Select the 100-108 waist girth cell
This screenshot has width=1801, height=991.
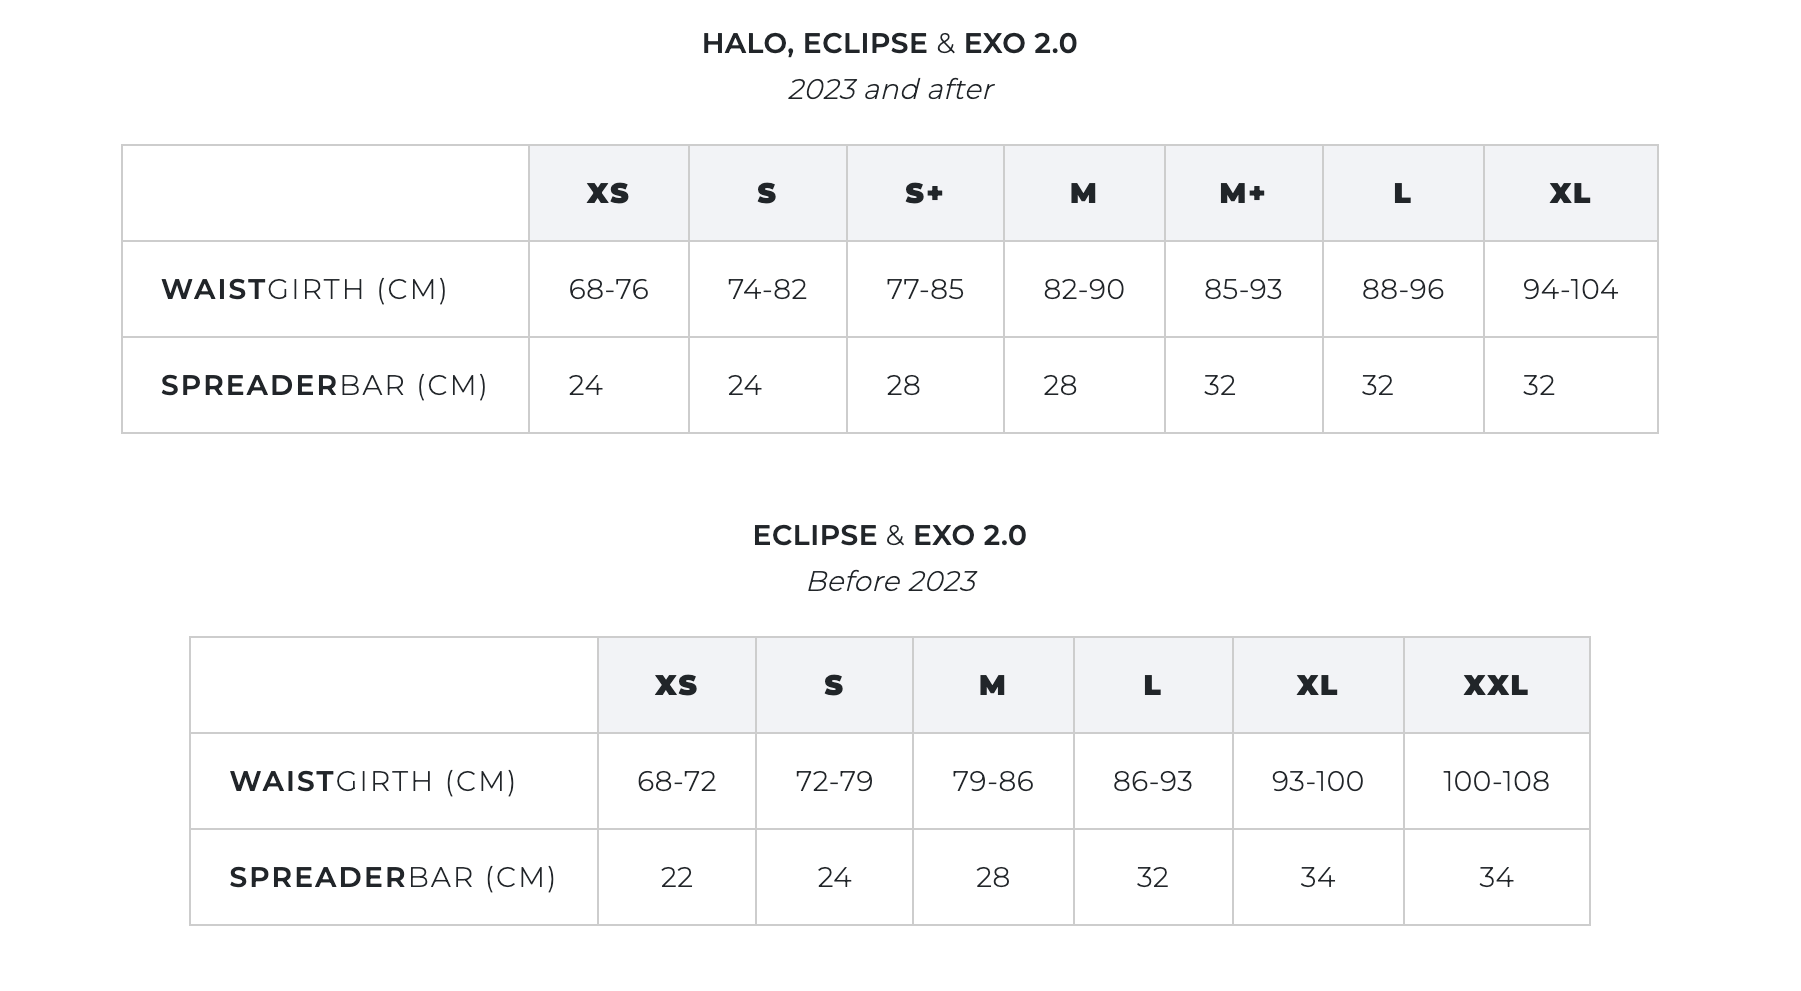(1495, 781)
